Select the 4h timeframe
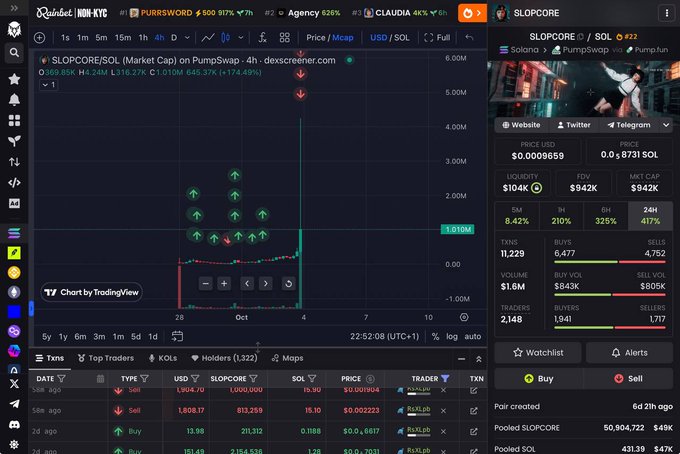The image size is (680, 454). tap(159, 38)
